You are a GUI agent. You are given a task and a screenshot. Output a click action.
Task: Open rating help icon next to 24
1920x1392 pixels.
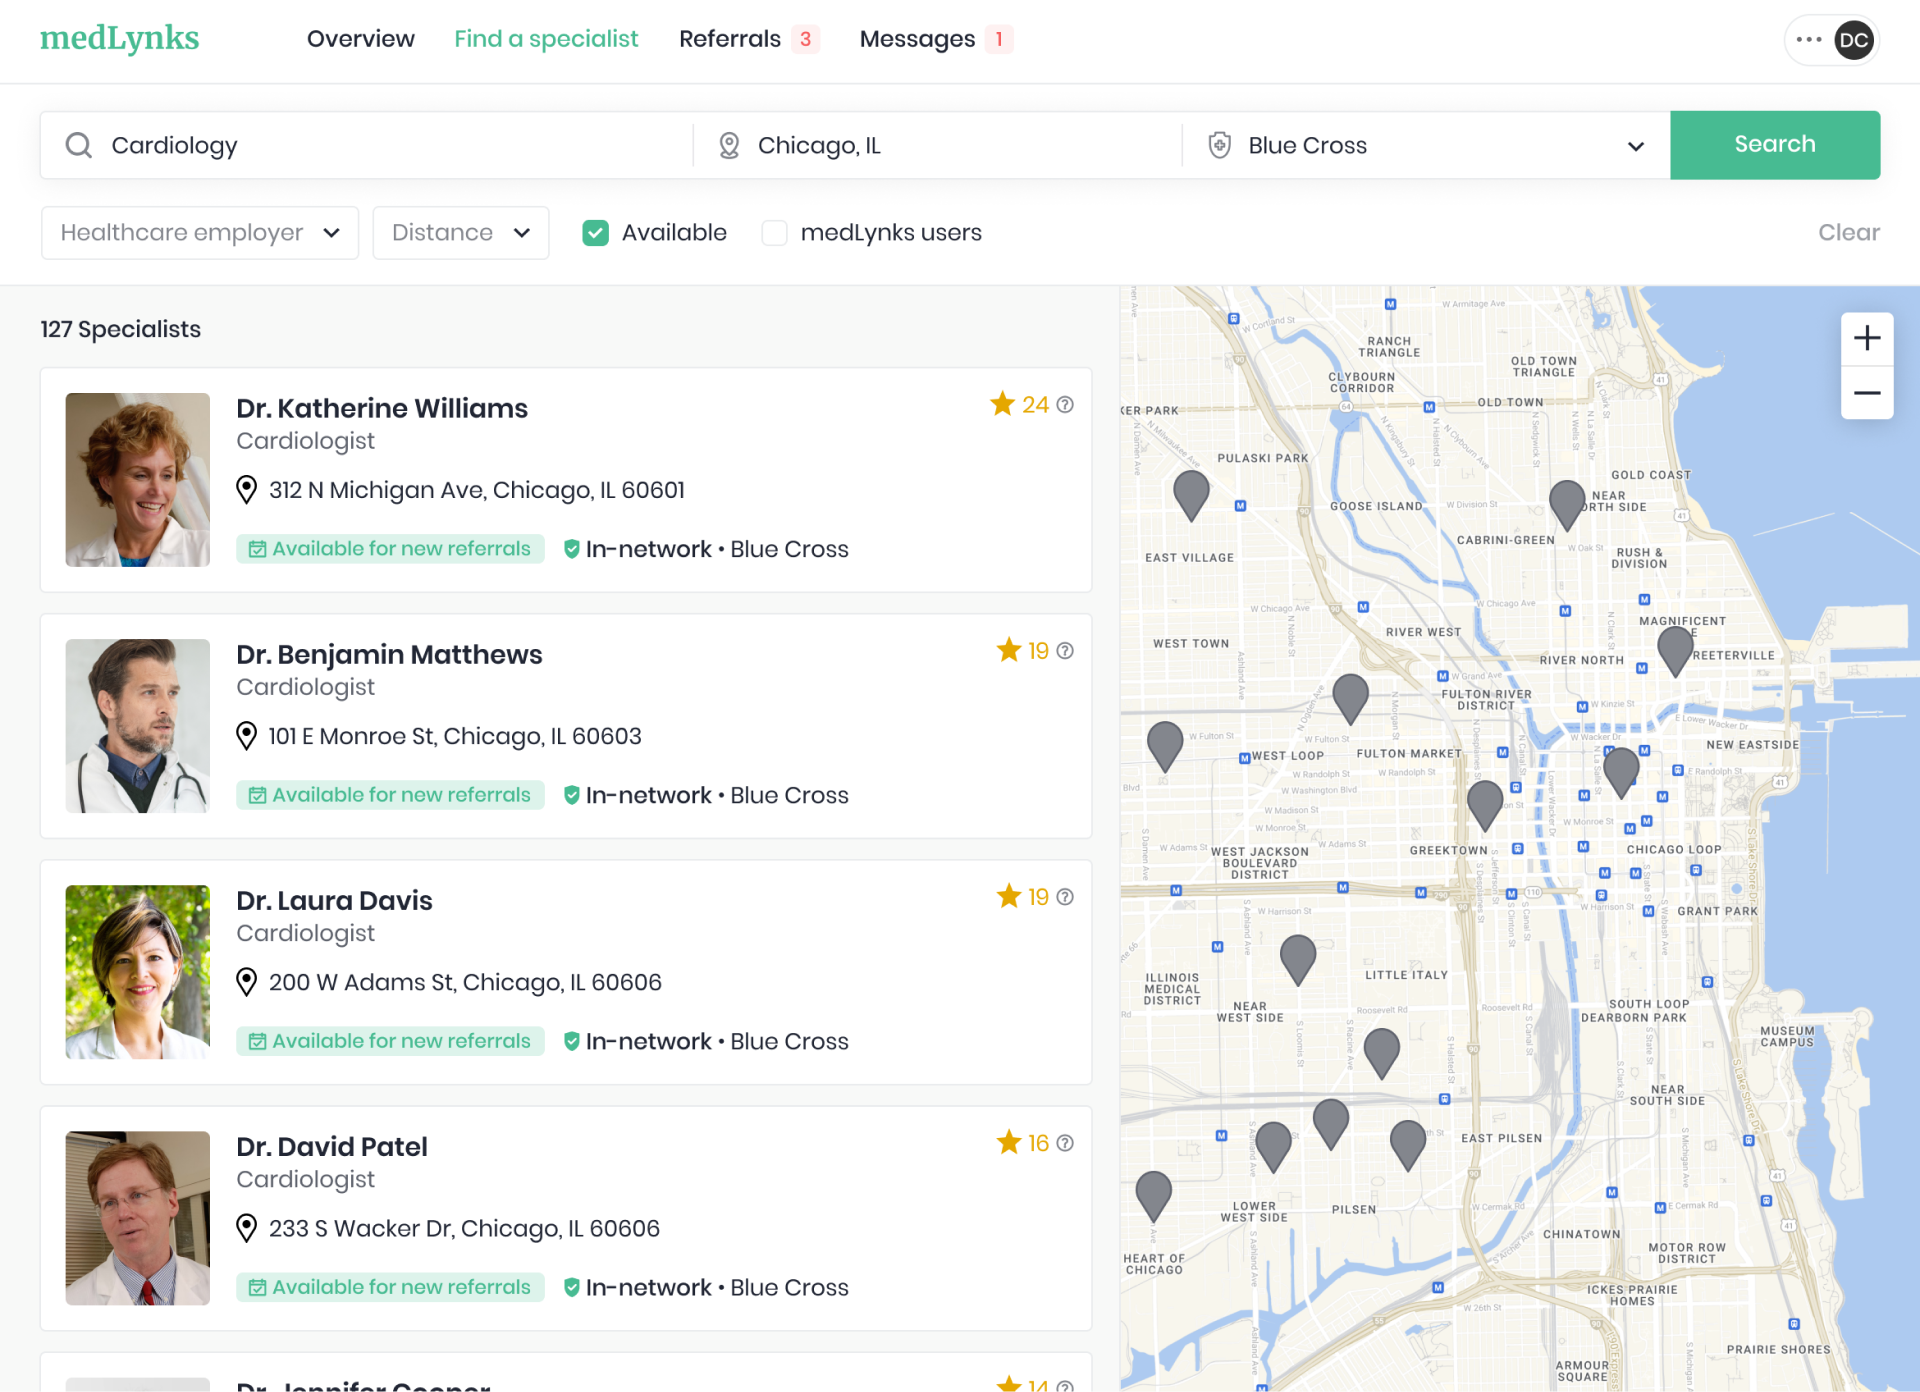coord(1065,405)
